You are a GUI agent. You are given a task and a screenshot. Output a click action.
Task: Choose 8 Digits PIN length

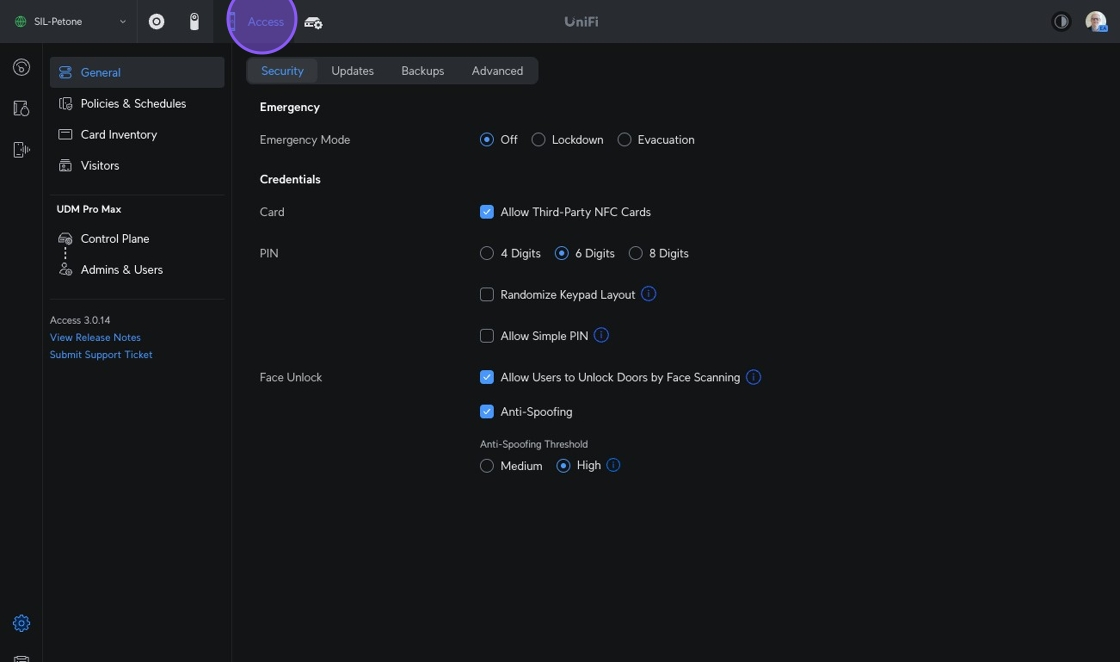(636, 254)
